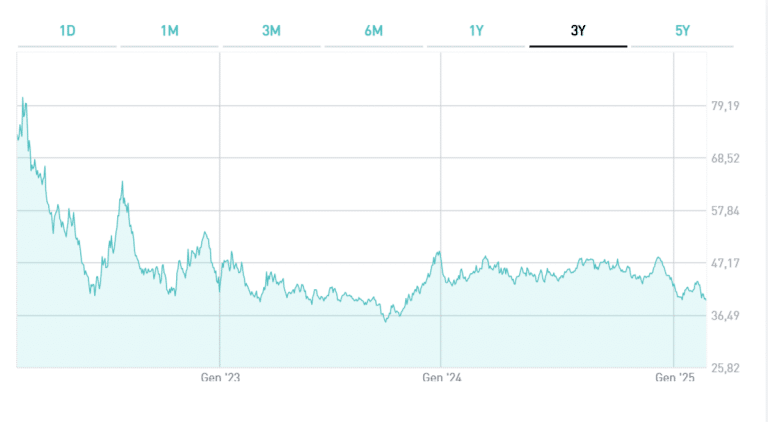The image size is (768, 422).
Task: Select the 1D time range tab
Action: [67, 31]
